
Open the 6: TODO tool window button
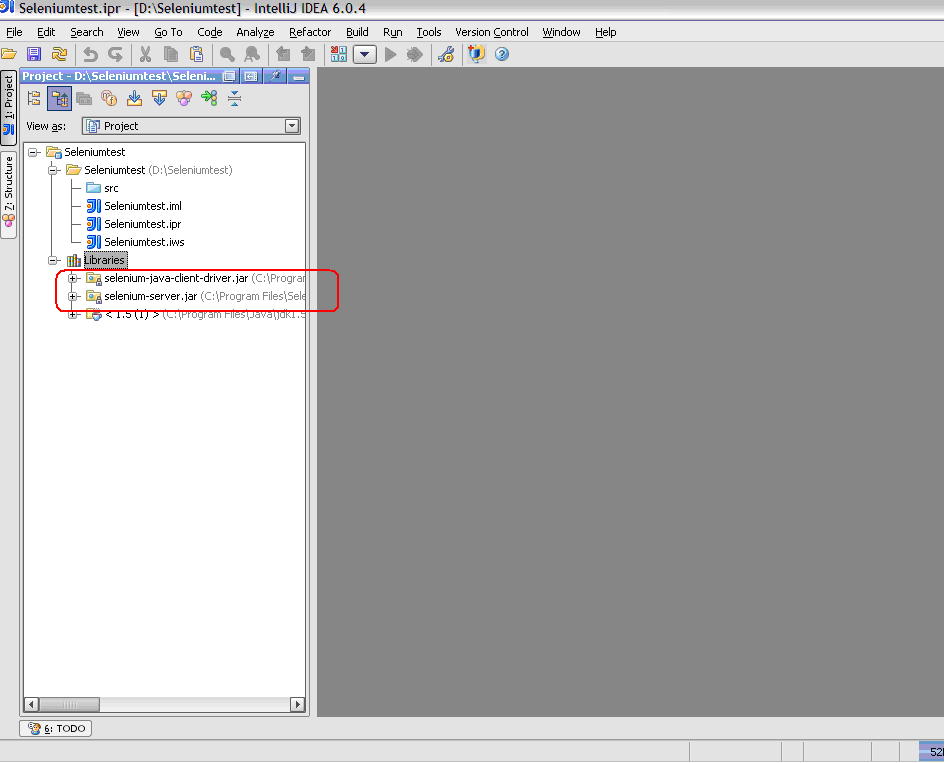[x=56, y=729]
